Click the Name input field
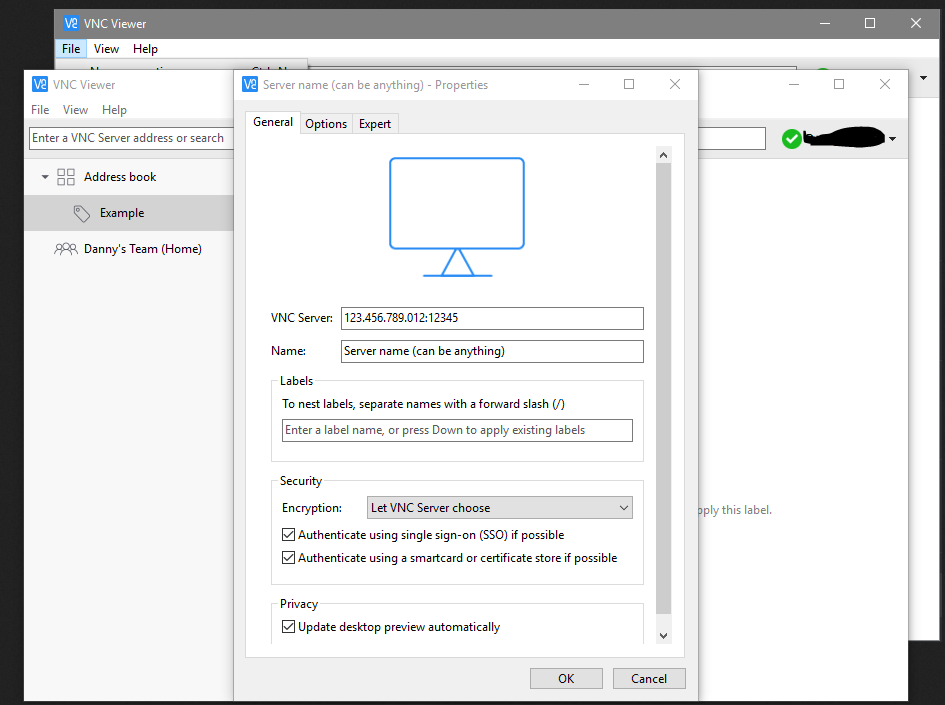Image resolution: width=945 pixels, height=705 pixels. [492, 351]
